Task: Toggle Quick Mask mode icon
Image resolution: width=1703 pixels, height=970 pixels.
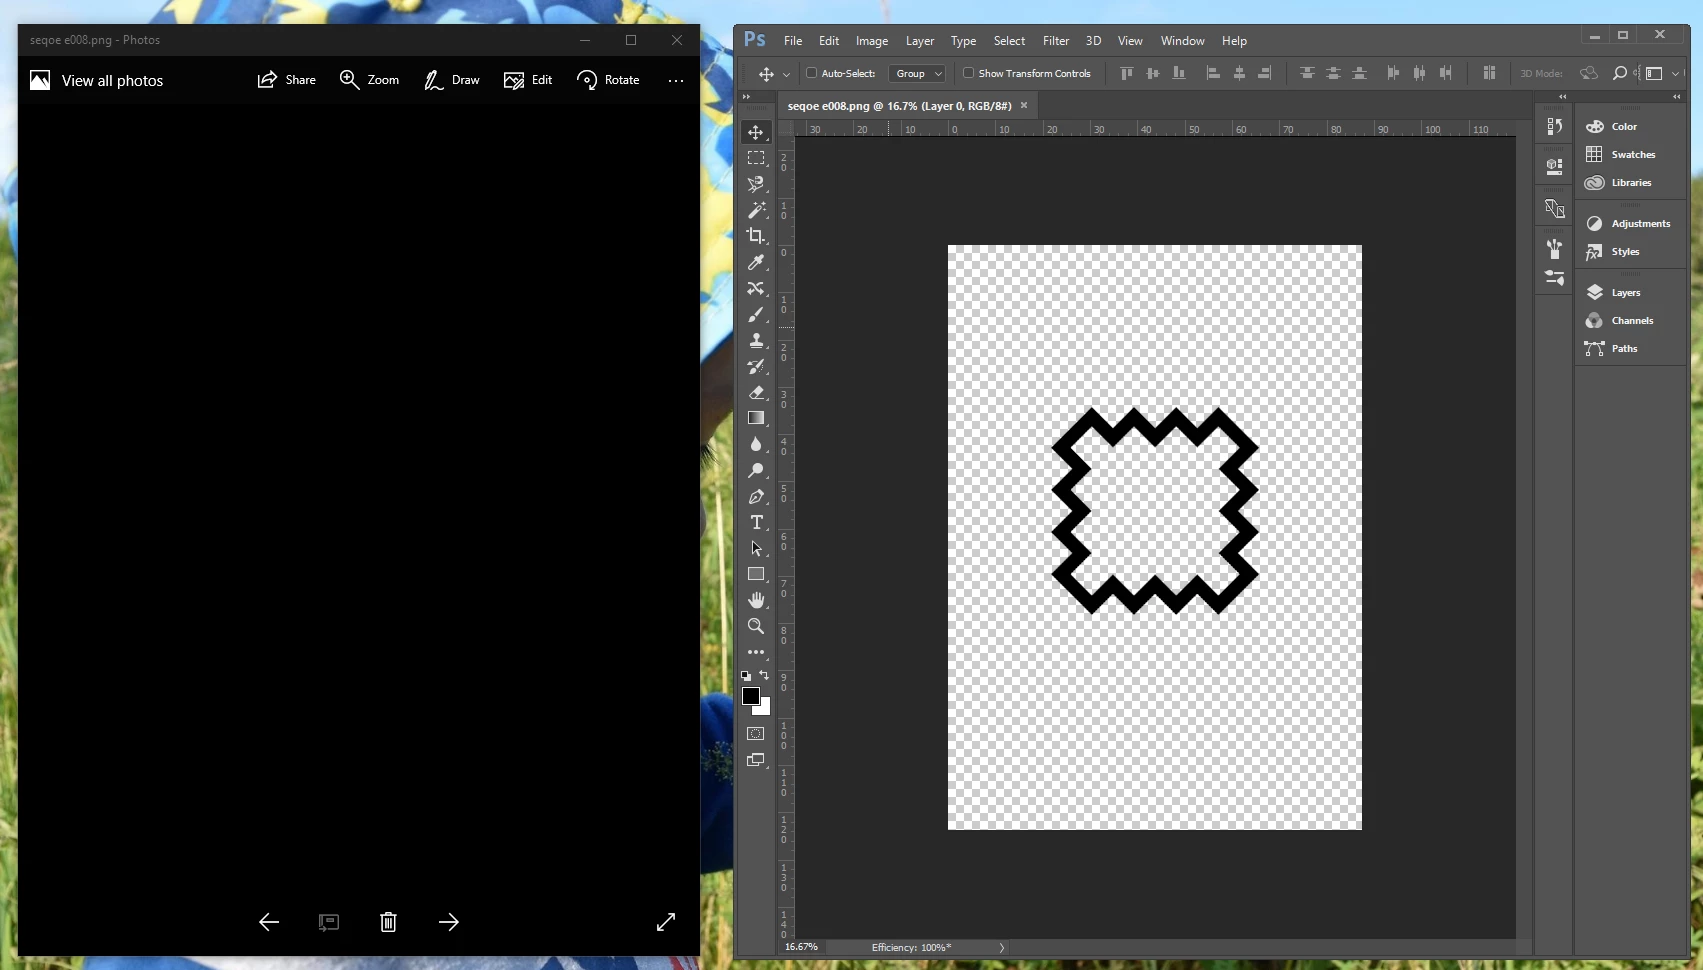Action: click(756, 734)
